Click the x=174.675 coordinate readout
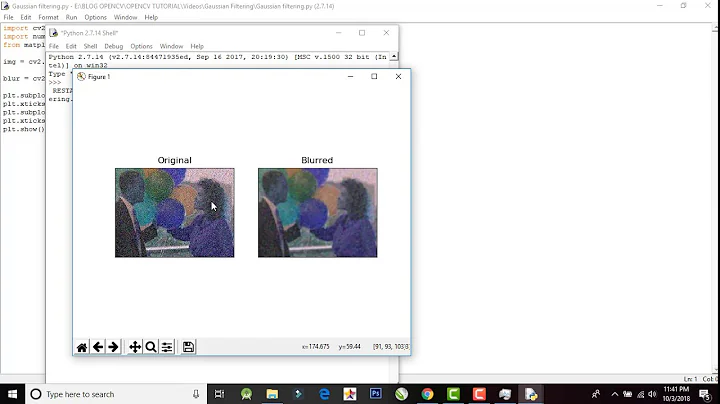Image resolution: width=720 pixels, height=404 pixels. point(315,347)
